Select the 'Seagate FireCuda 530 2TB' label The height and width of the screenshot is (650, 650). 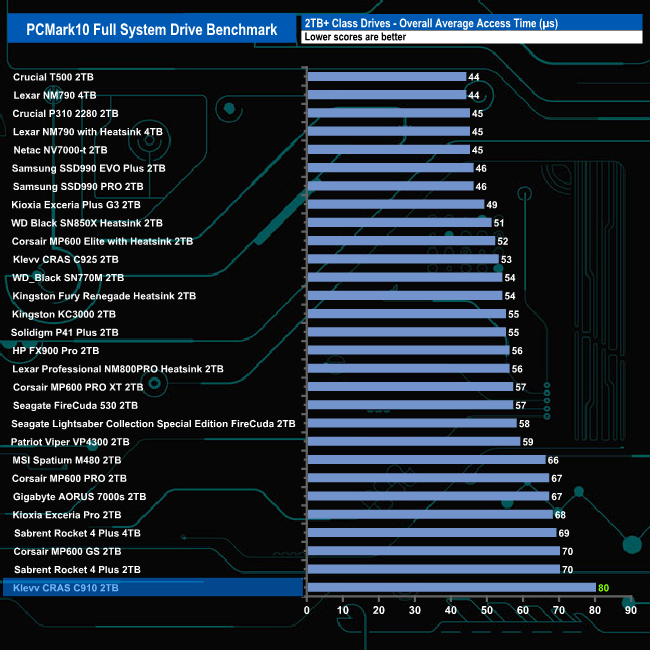(75, 405)
